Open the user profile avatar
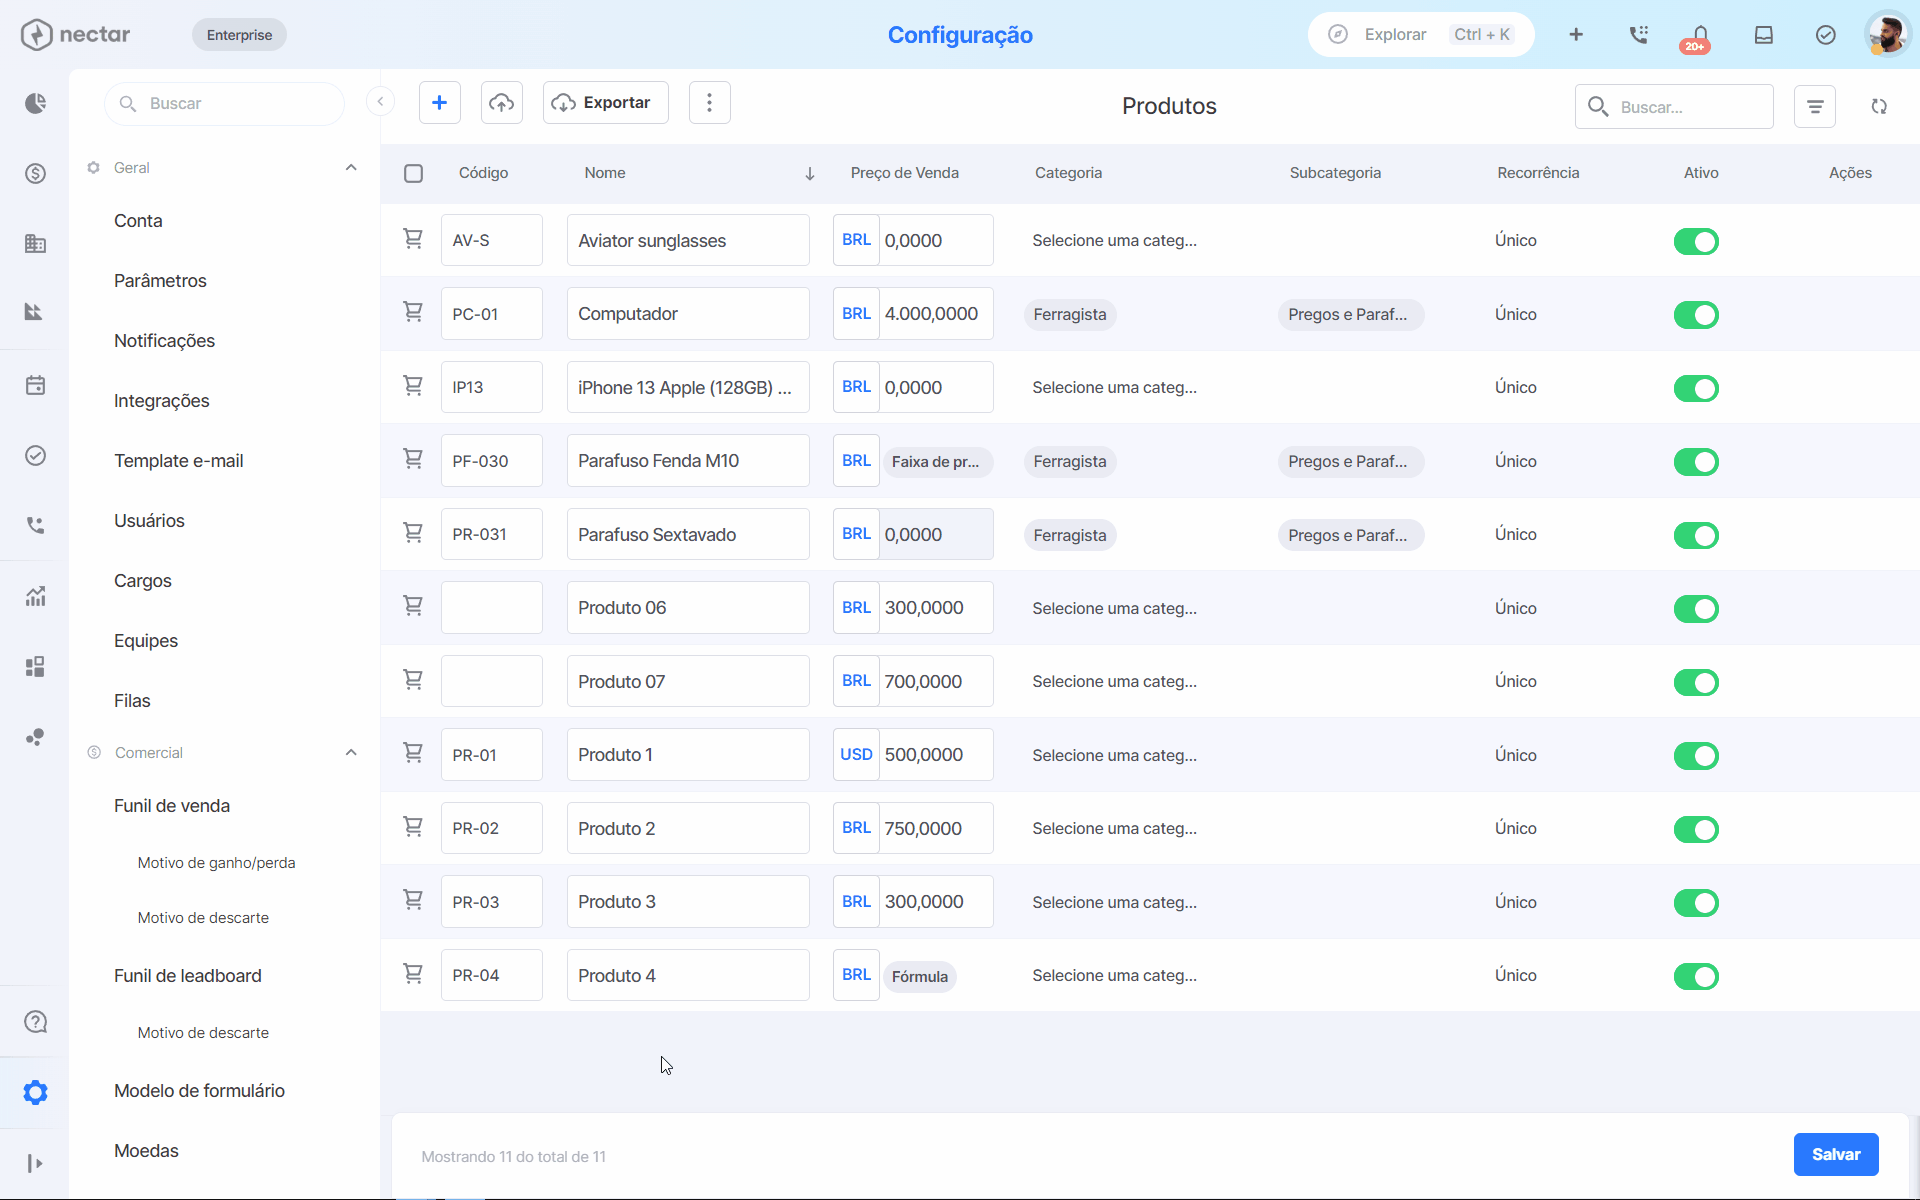The image size is (1920, 1200). (1887, 35)
